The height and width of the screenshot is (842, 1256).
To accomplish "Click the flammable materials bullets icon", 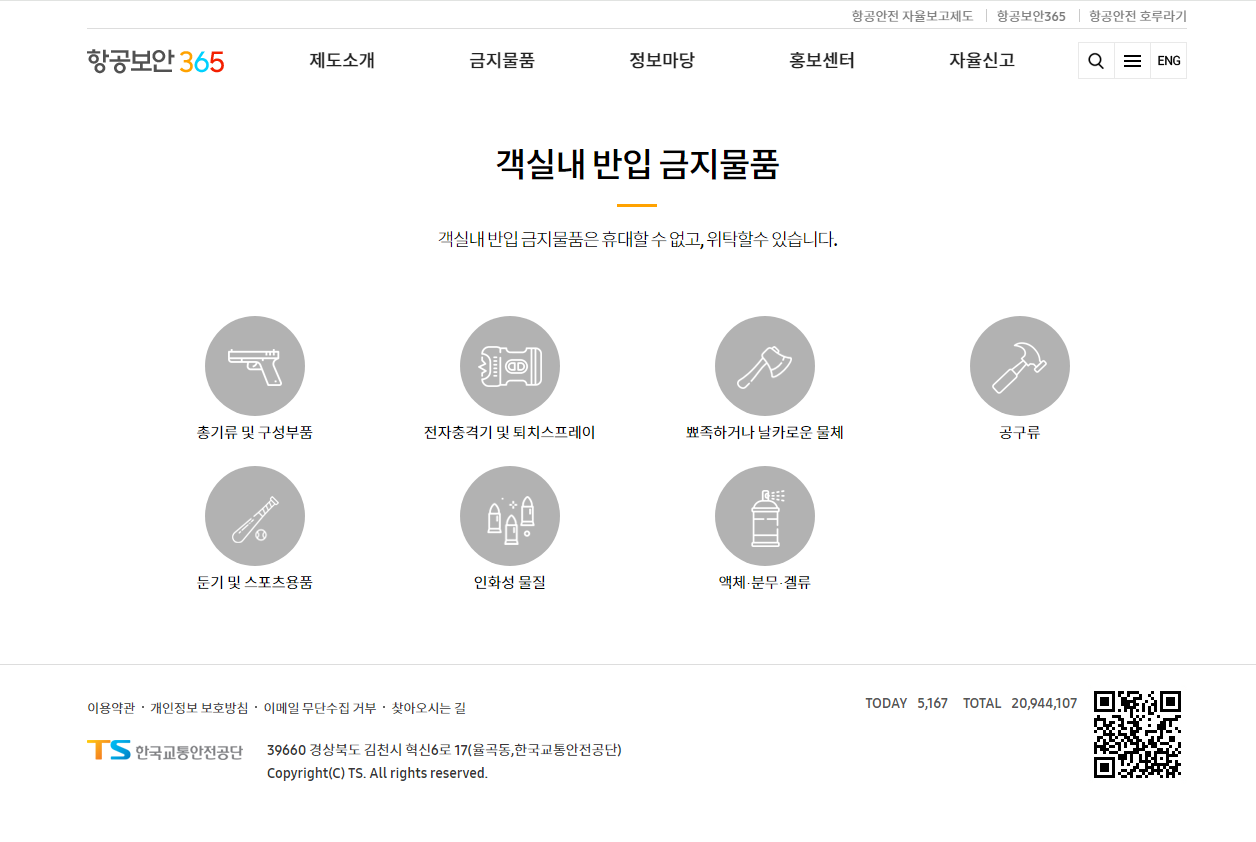I will pyautogui.click(x=510, y=515).
